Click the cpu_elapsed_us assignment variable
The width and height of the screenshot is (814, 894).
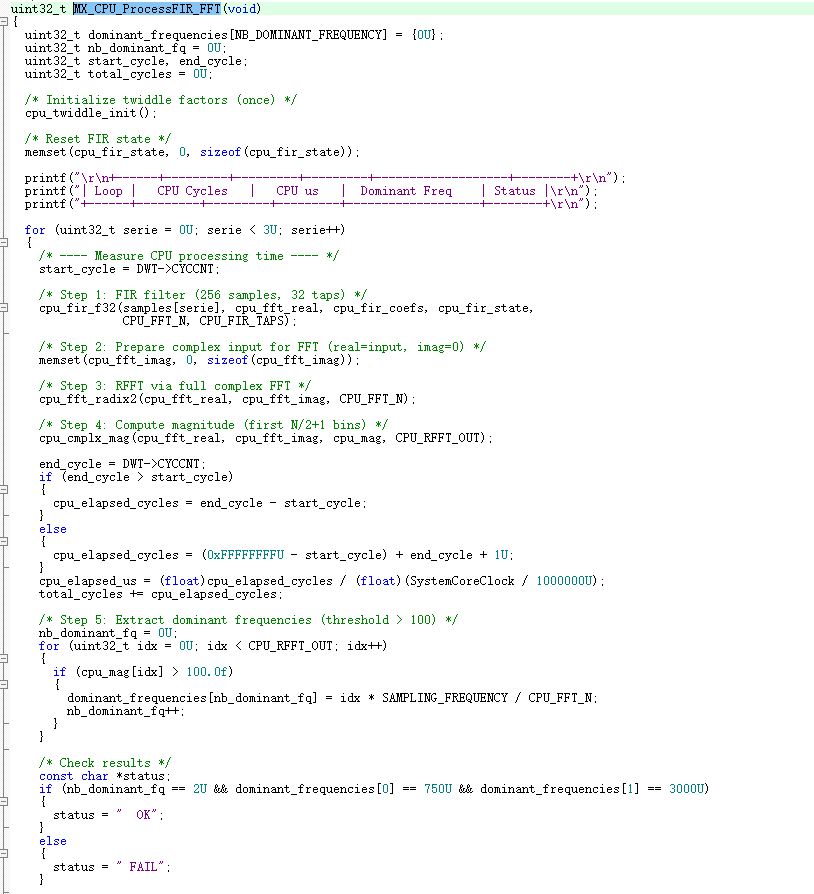pos(88,581)
